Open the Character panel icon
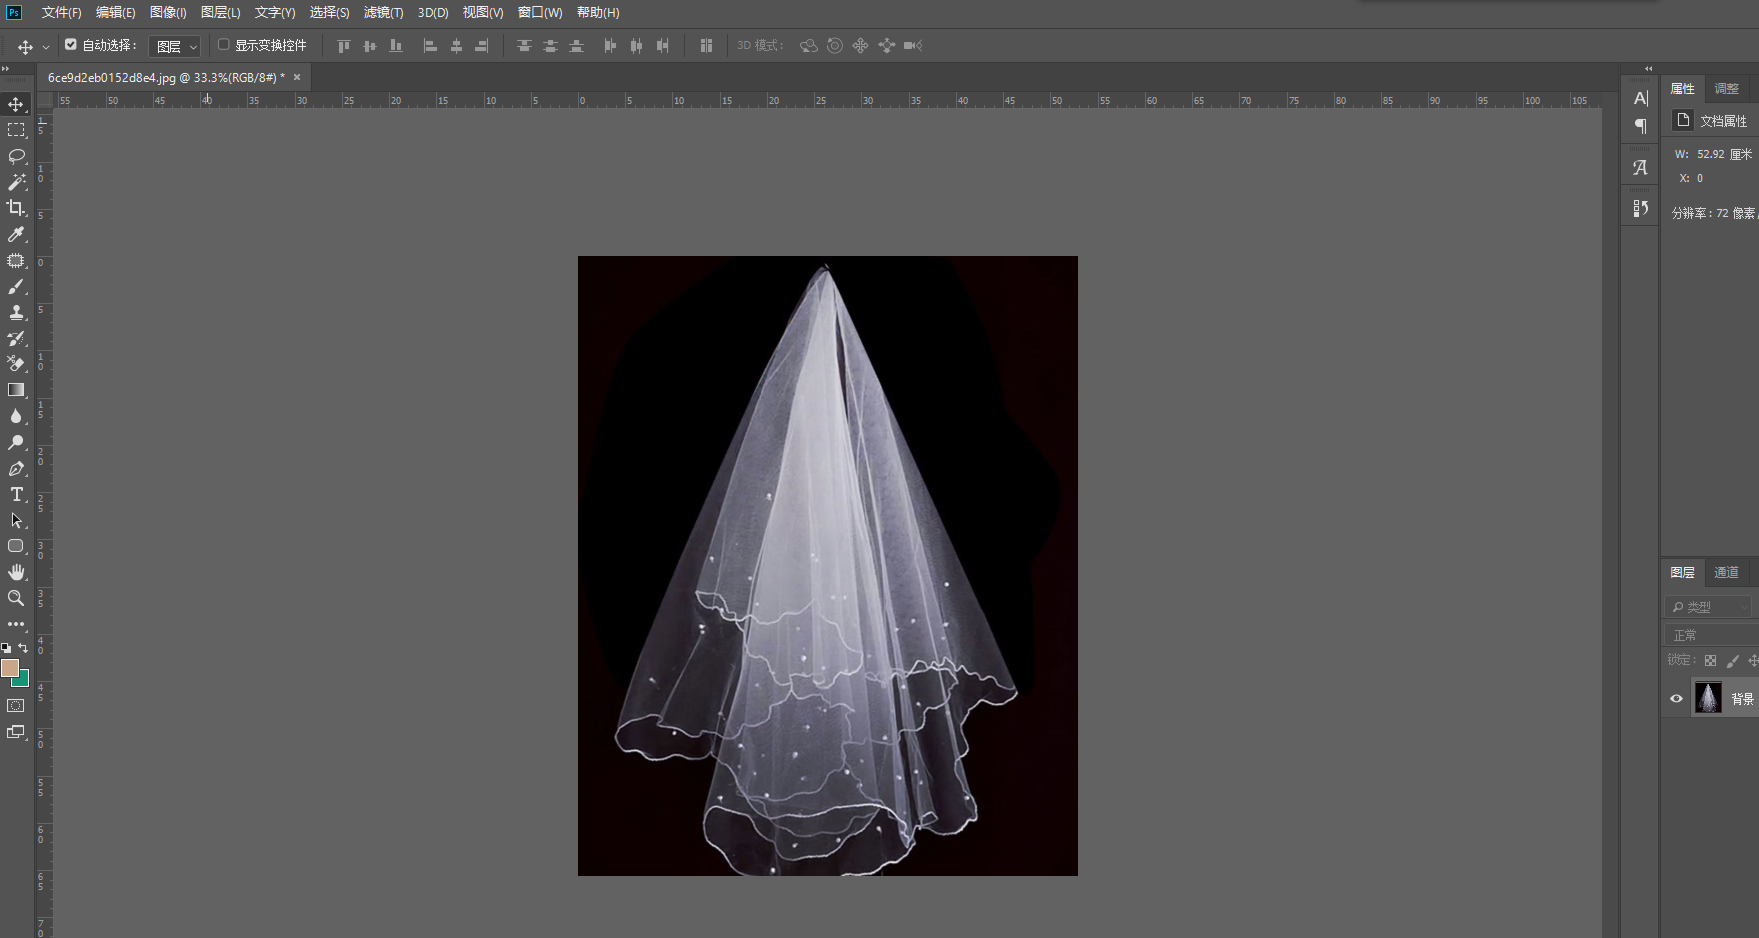Screen dimensions: 1759x938 (1640, 98)
